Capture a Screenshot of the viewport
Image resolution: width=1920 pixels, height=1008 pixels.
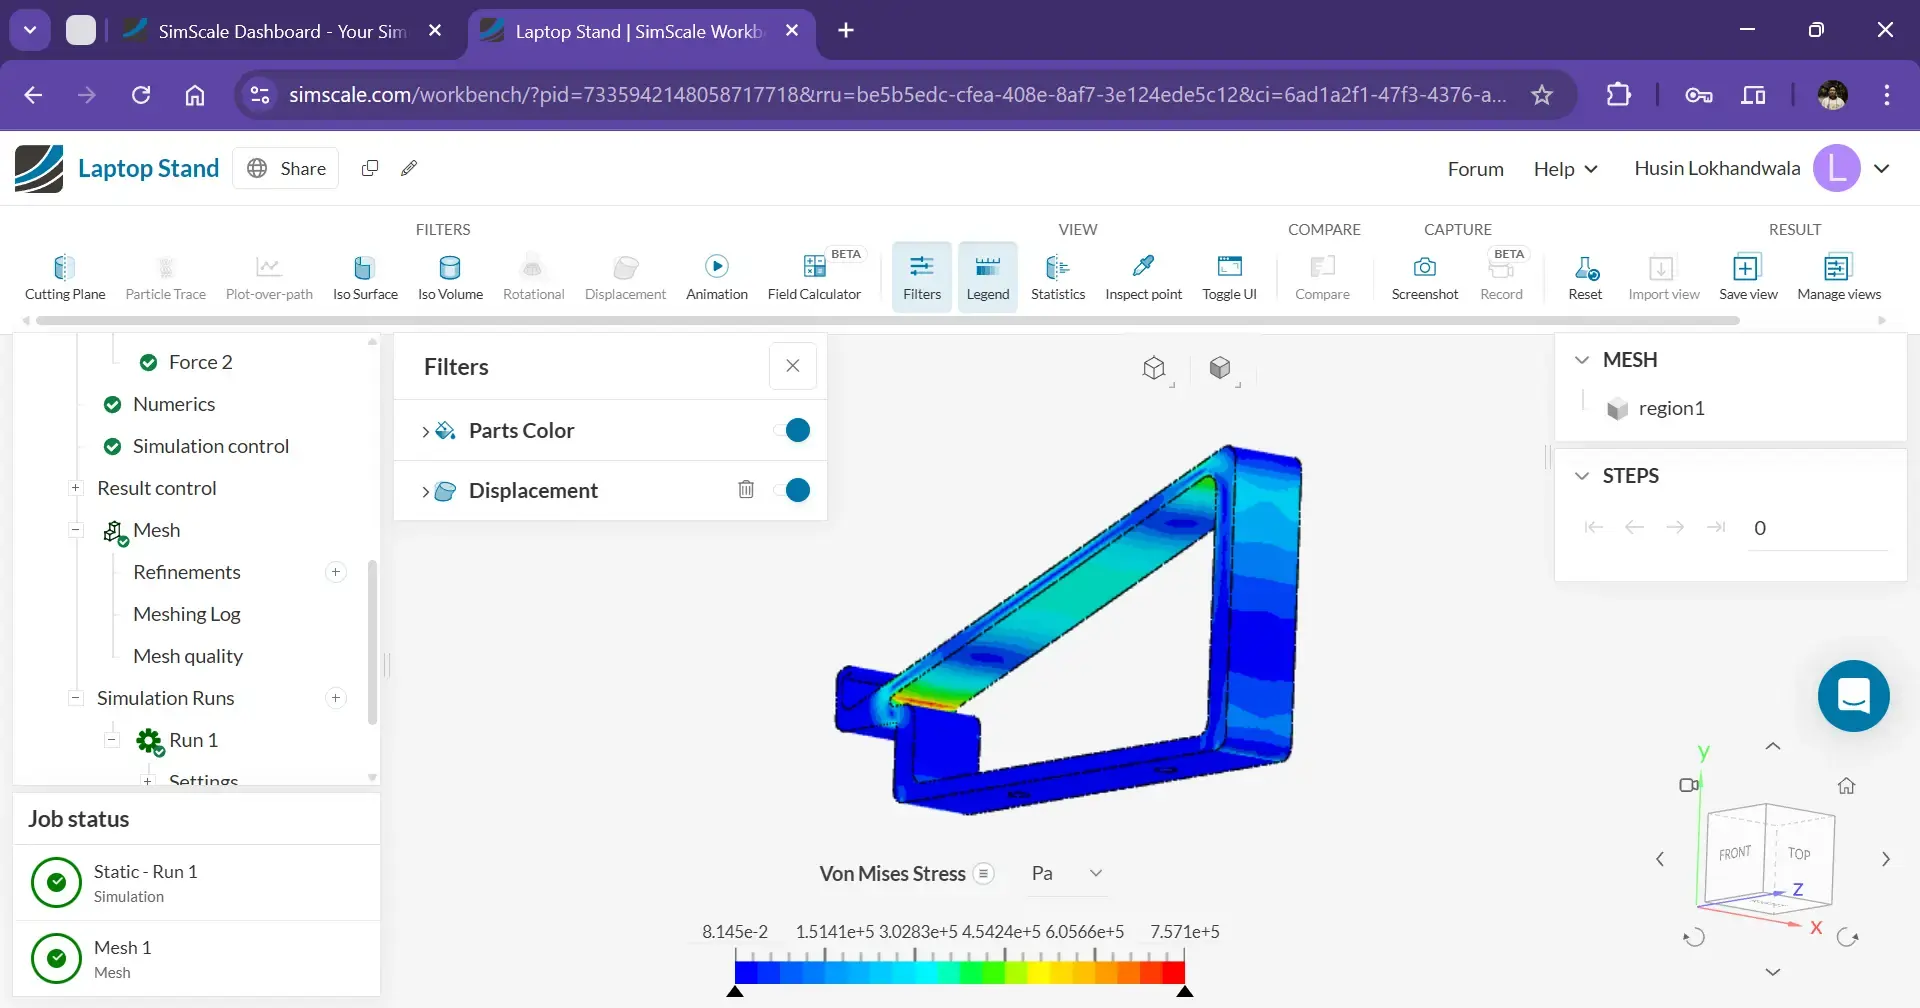1424,276
